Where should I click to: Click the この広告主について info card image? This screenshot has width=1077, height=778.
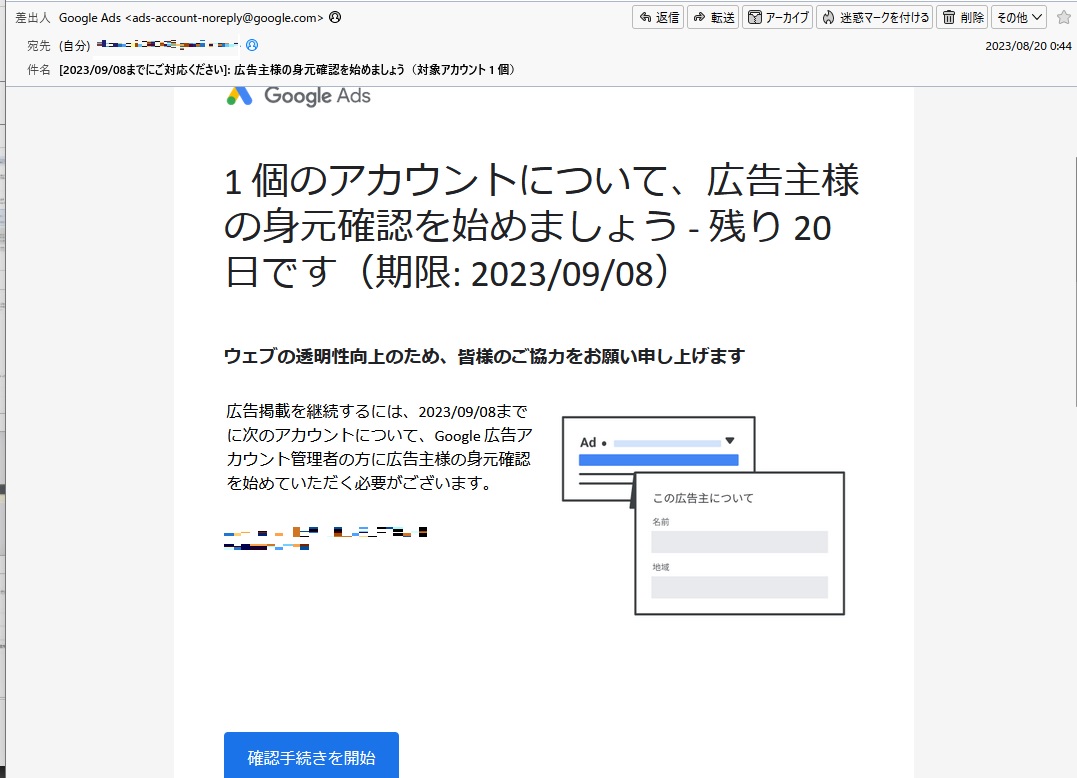tap(739, 543)
